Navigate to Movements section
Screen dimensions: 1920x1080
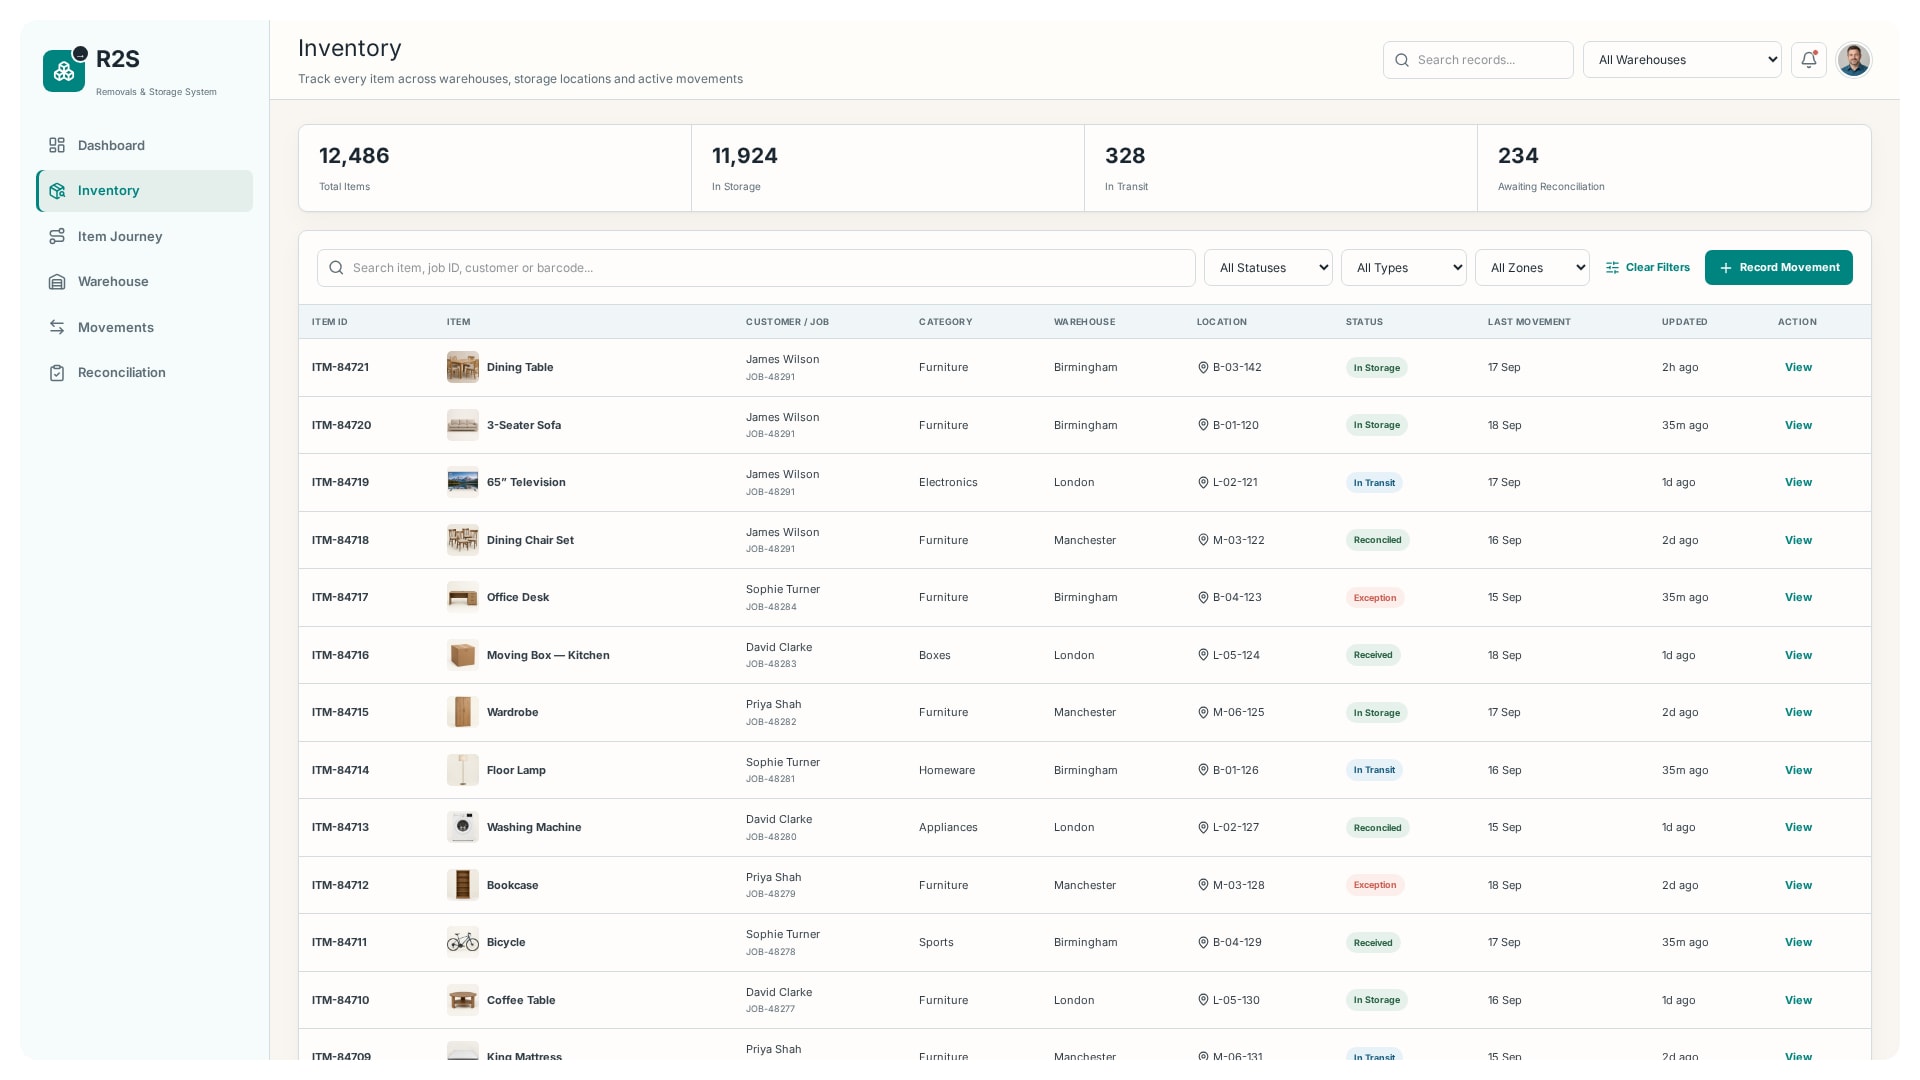click(144, 327)
